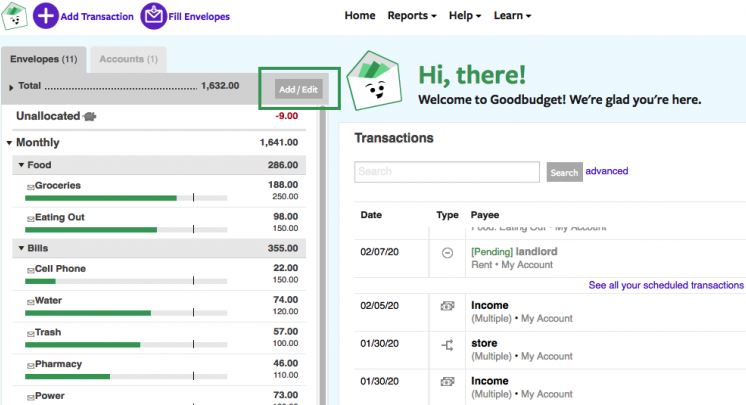Click the Search transactions button
Viewport: 746px width, 405px height.
[564, 172]
